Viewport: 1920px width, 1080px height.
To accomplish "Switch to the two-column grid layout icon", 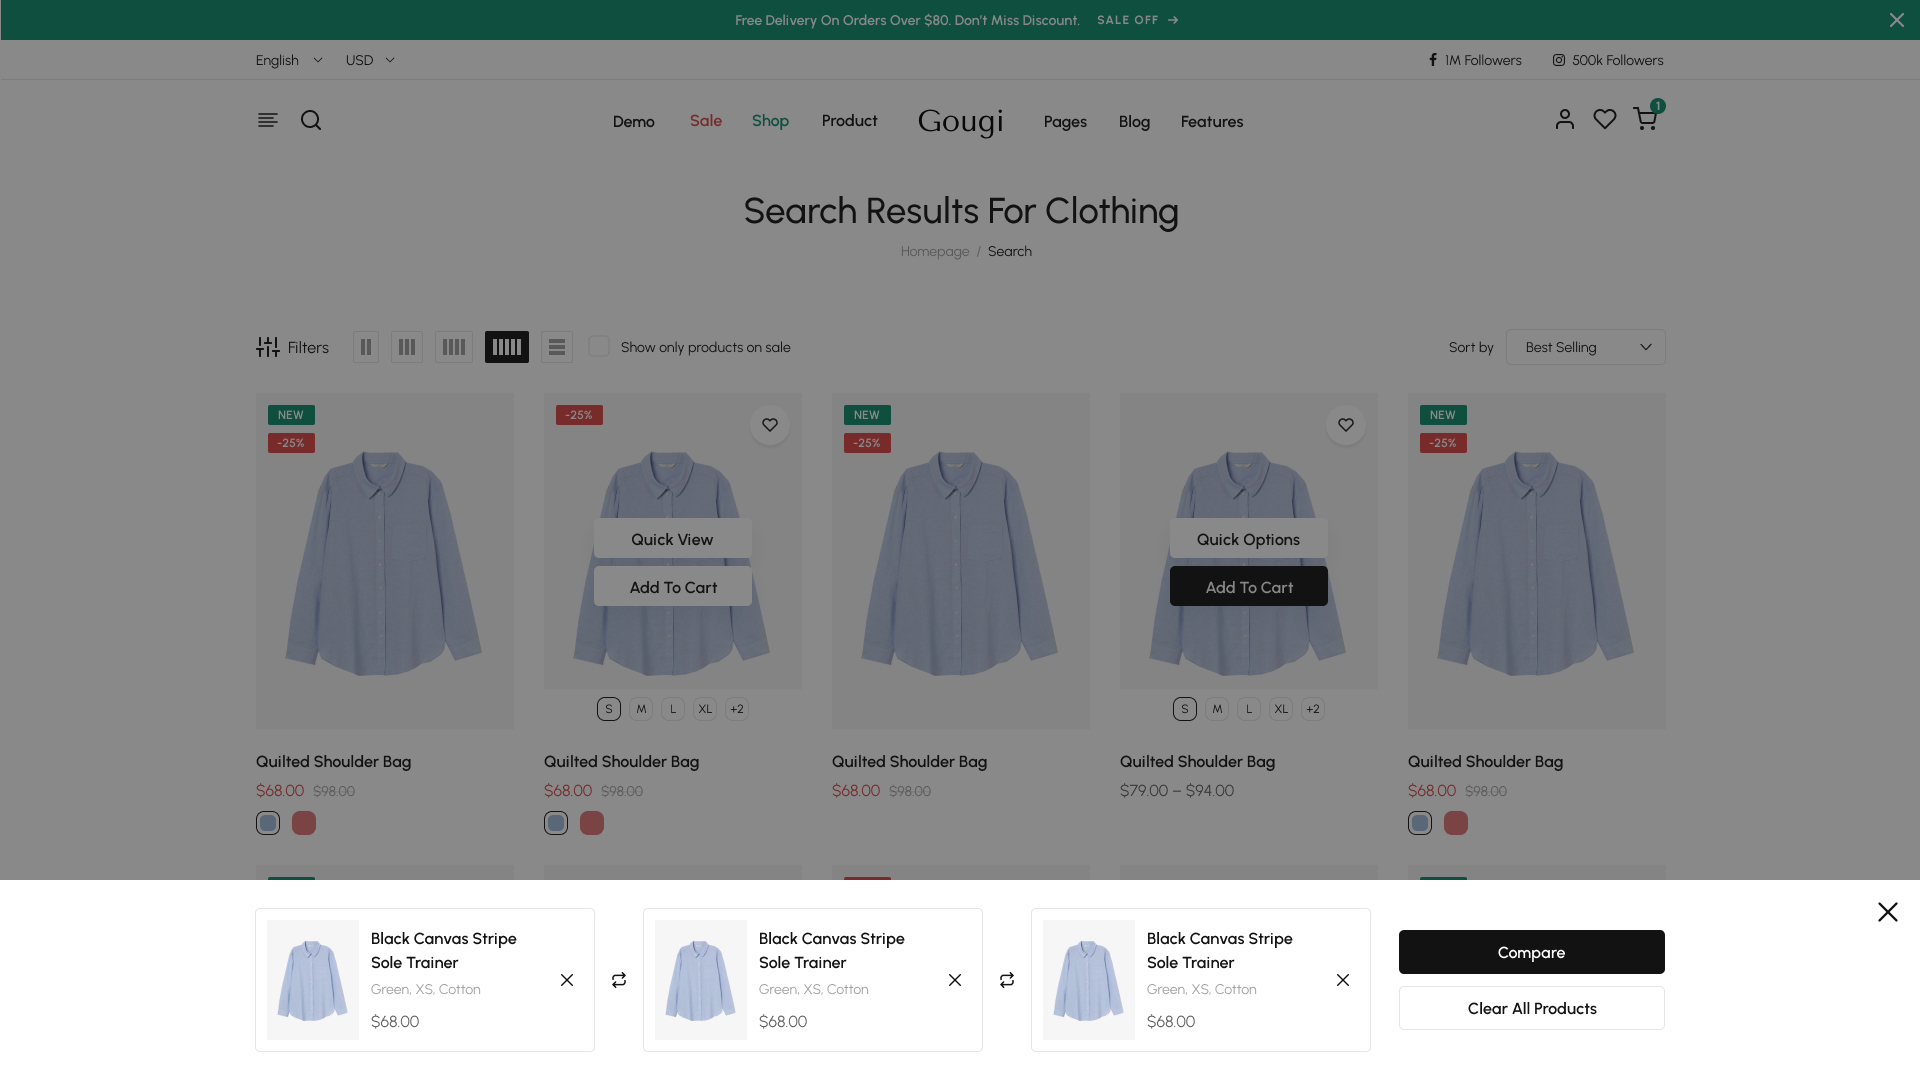I will 366,347.
